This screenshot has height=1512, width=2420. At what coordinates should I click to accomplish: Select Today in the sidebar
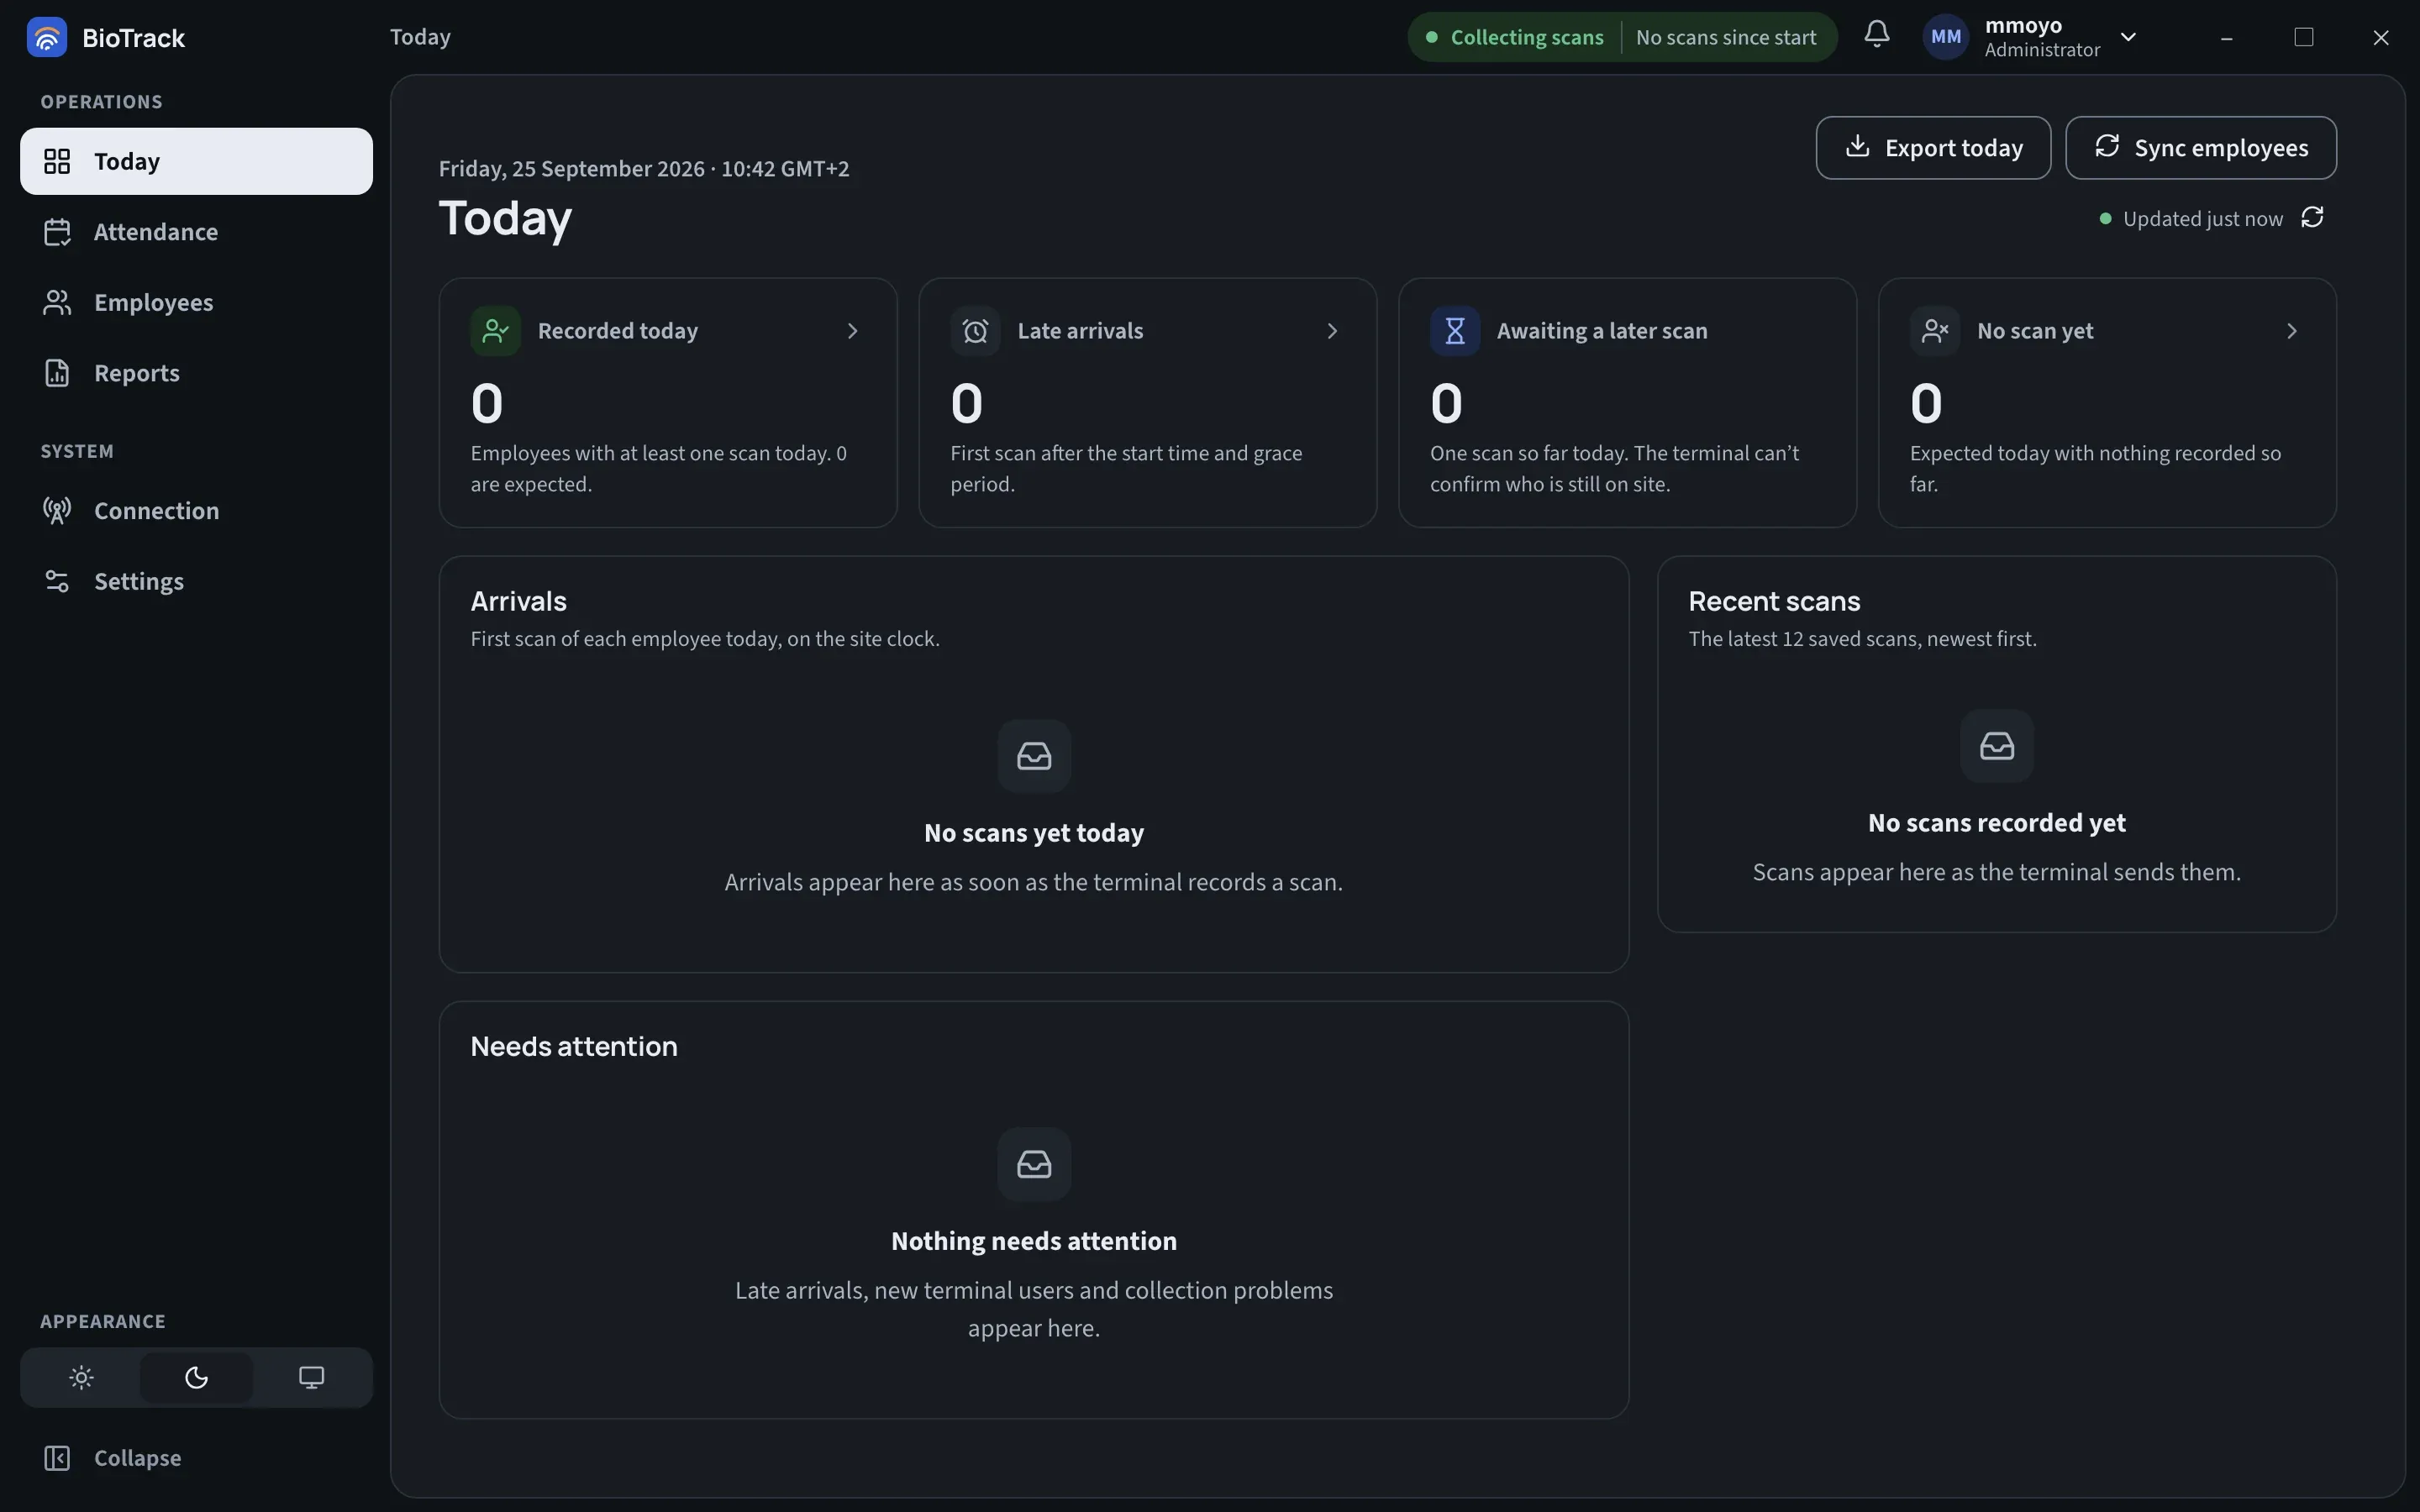196,161
